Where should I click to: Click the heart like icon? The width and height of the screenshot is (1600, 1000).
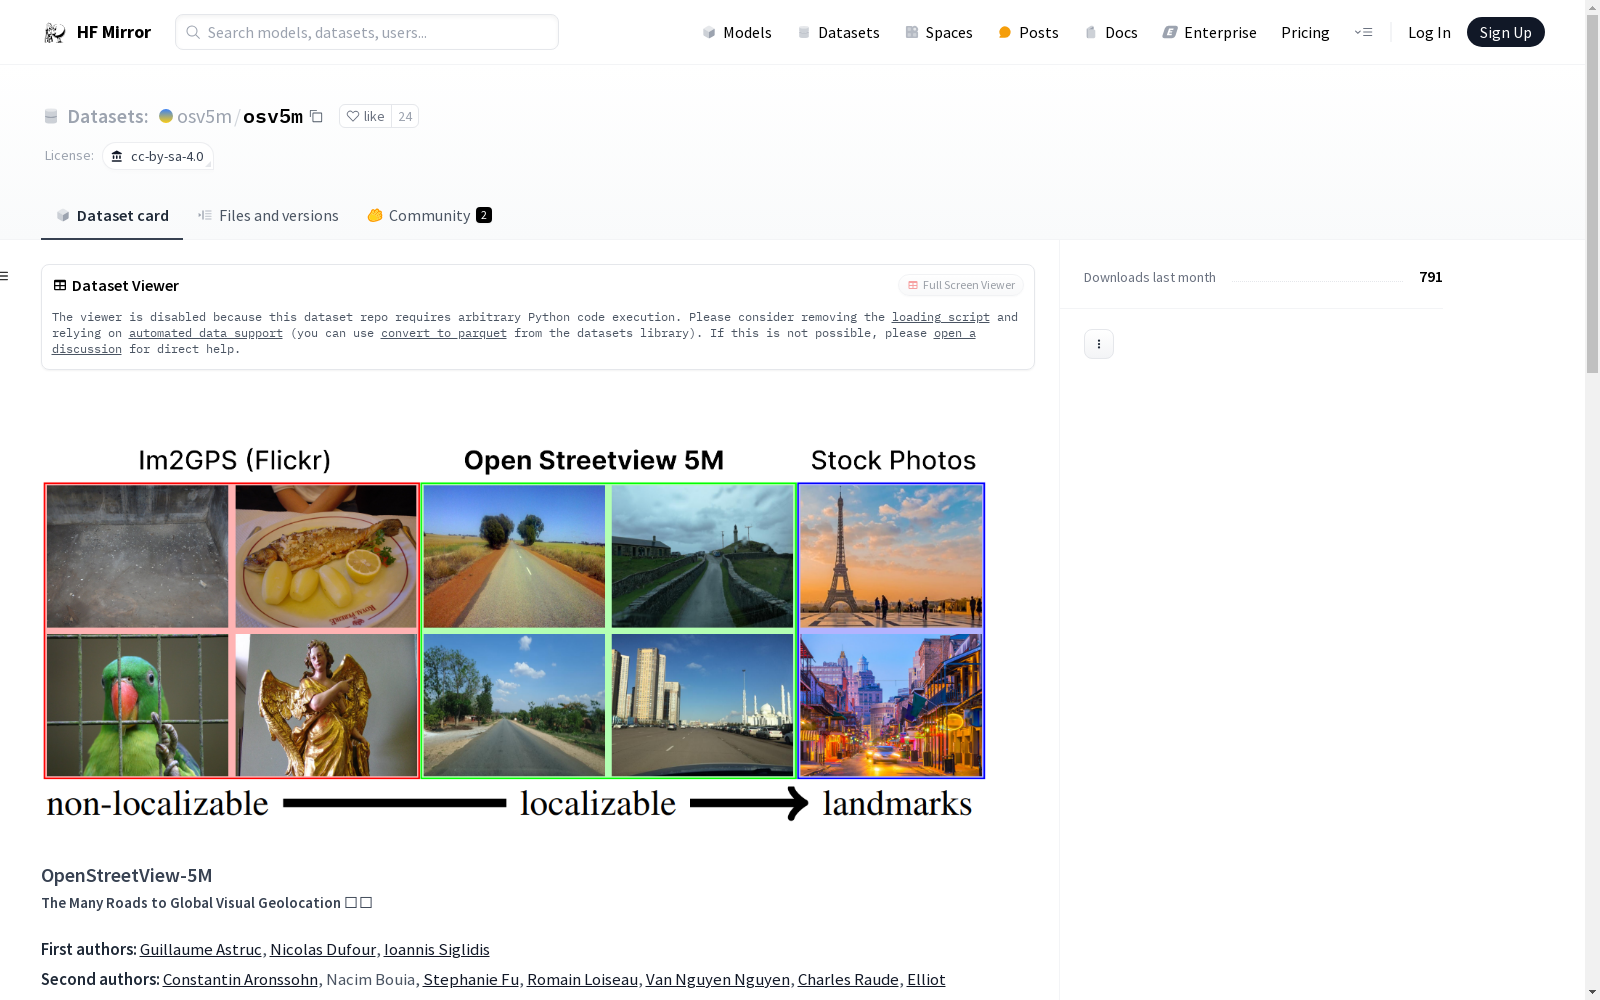coord(353,116)
